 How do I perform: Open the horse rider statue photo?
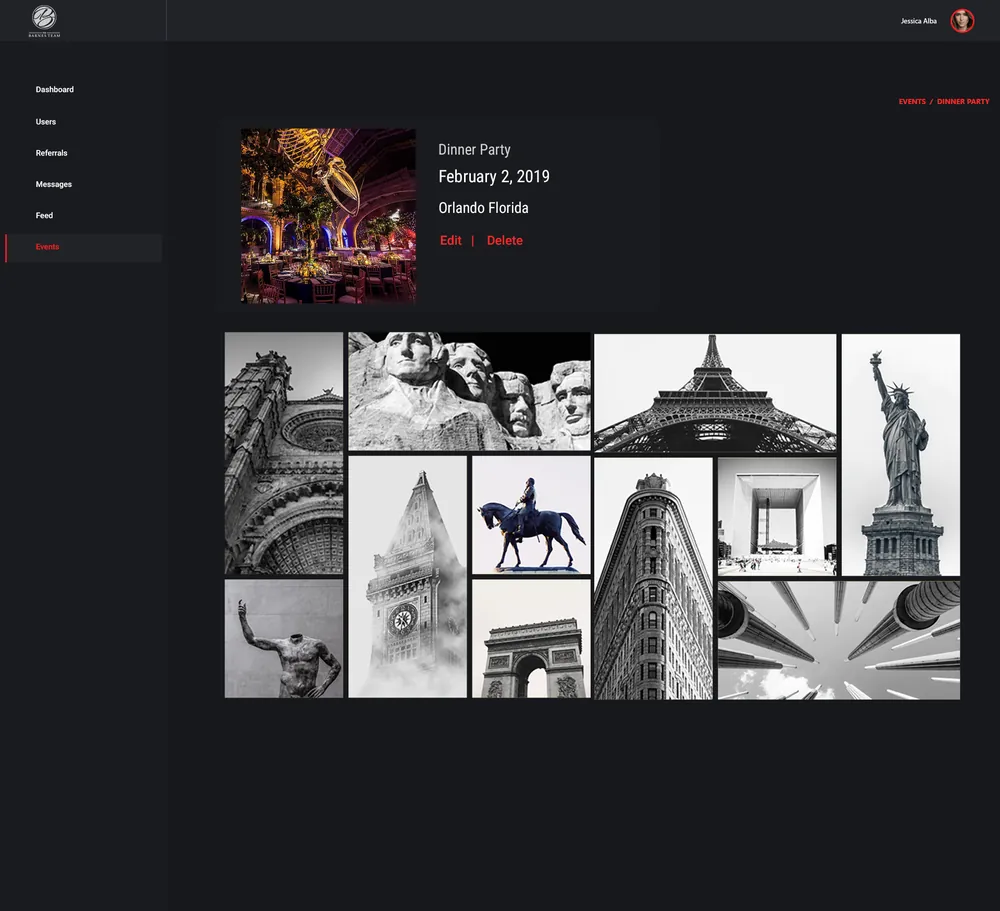pyautogui.click(x=531, y=515)
